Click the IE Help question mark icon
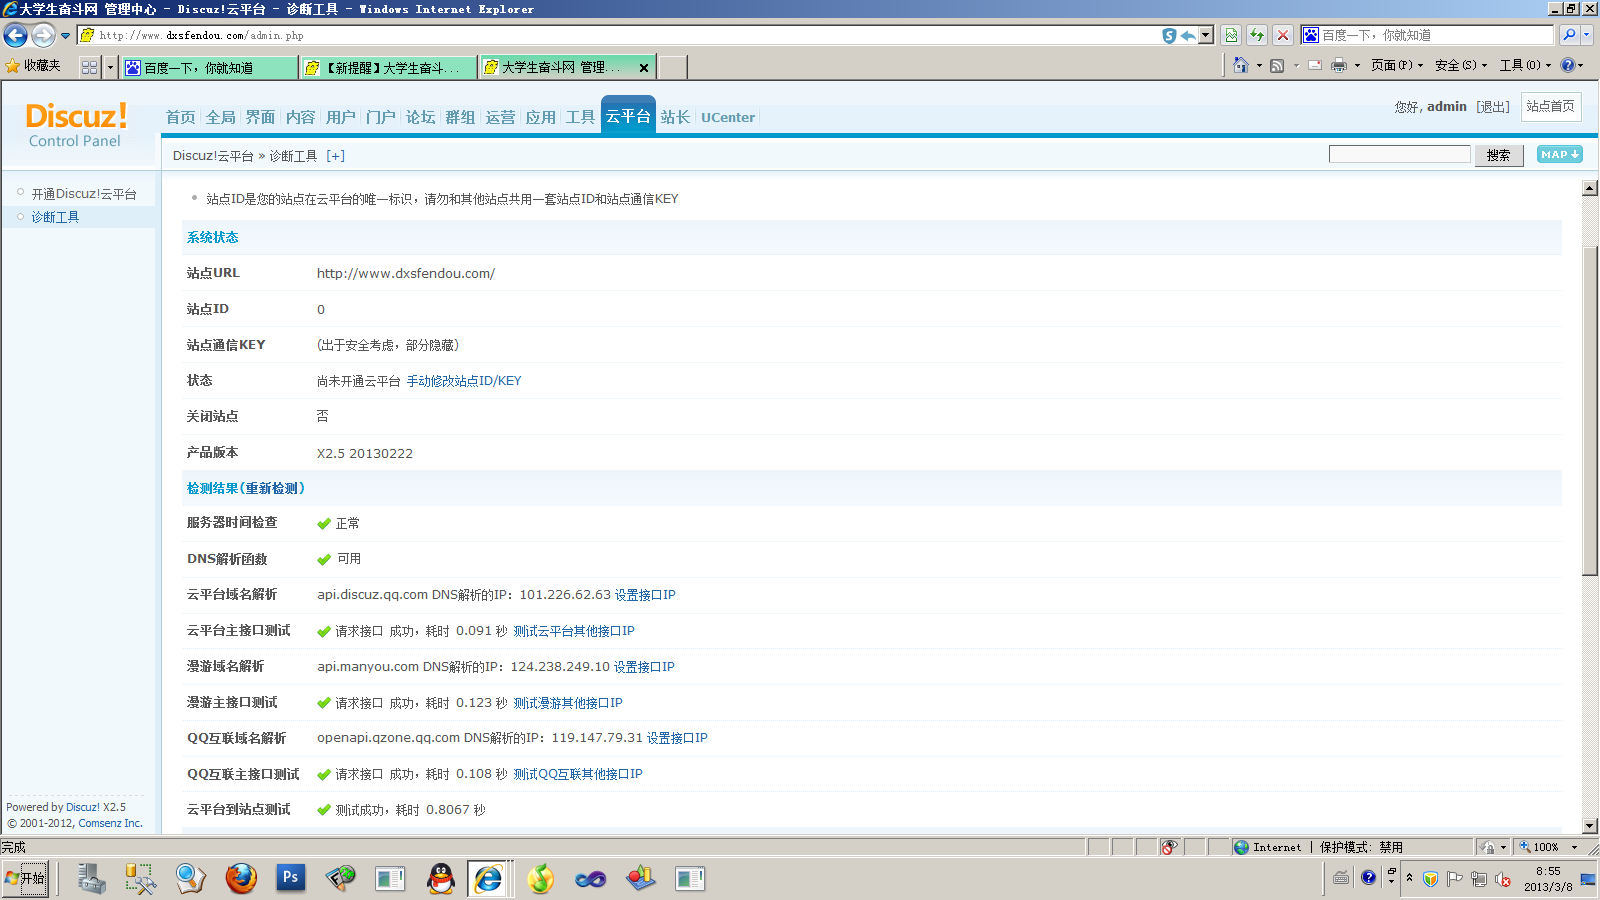This screenshot has height=900, width=1600. [1567, 65]
